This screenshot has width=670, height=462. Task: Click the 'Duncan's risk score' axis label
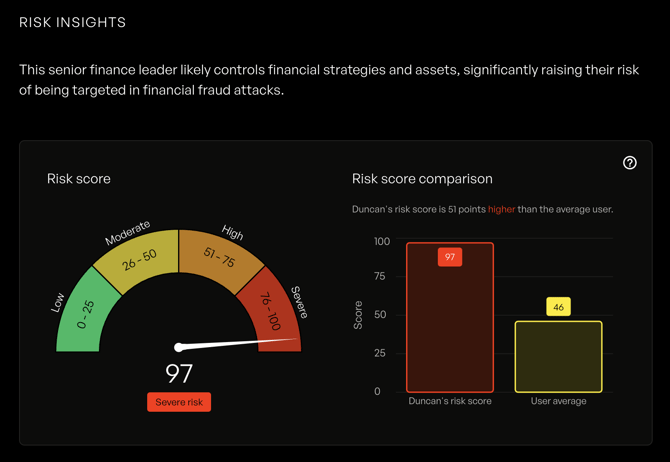[450, 401]
